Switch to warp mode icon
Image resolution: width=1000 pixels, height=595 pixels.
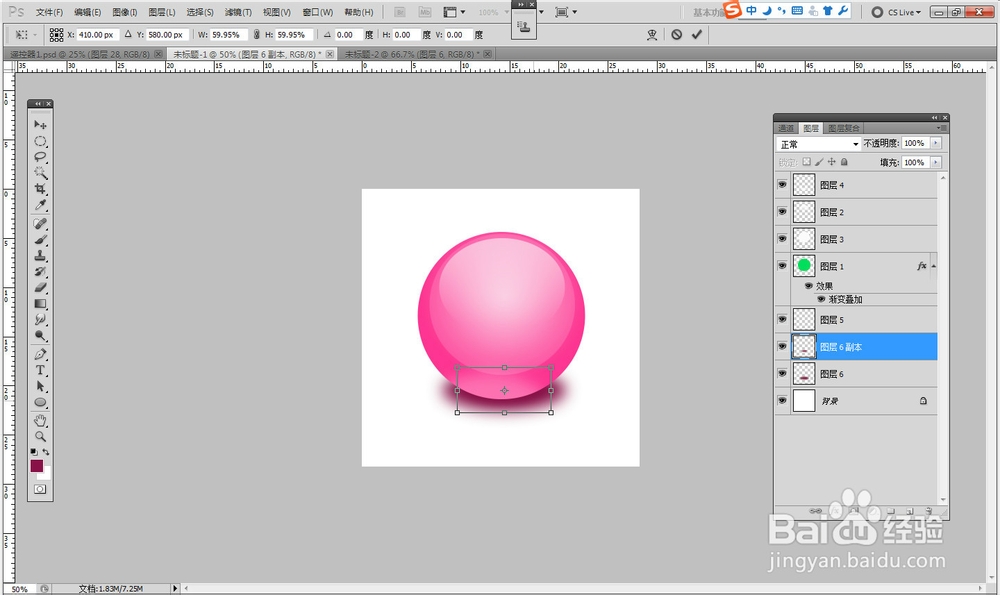tap(652, 34)
